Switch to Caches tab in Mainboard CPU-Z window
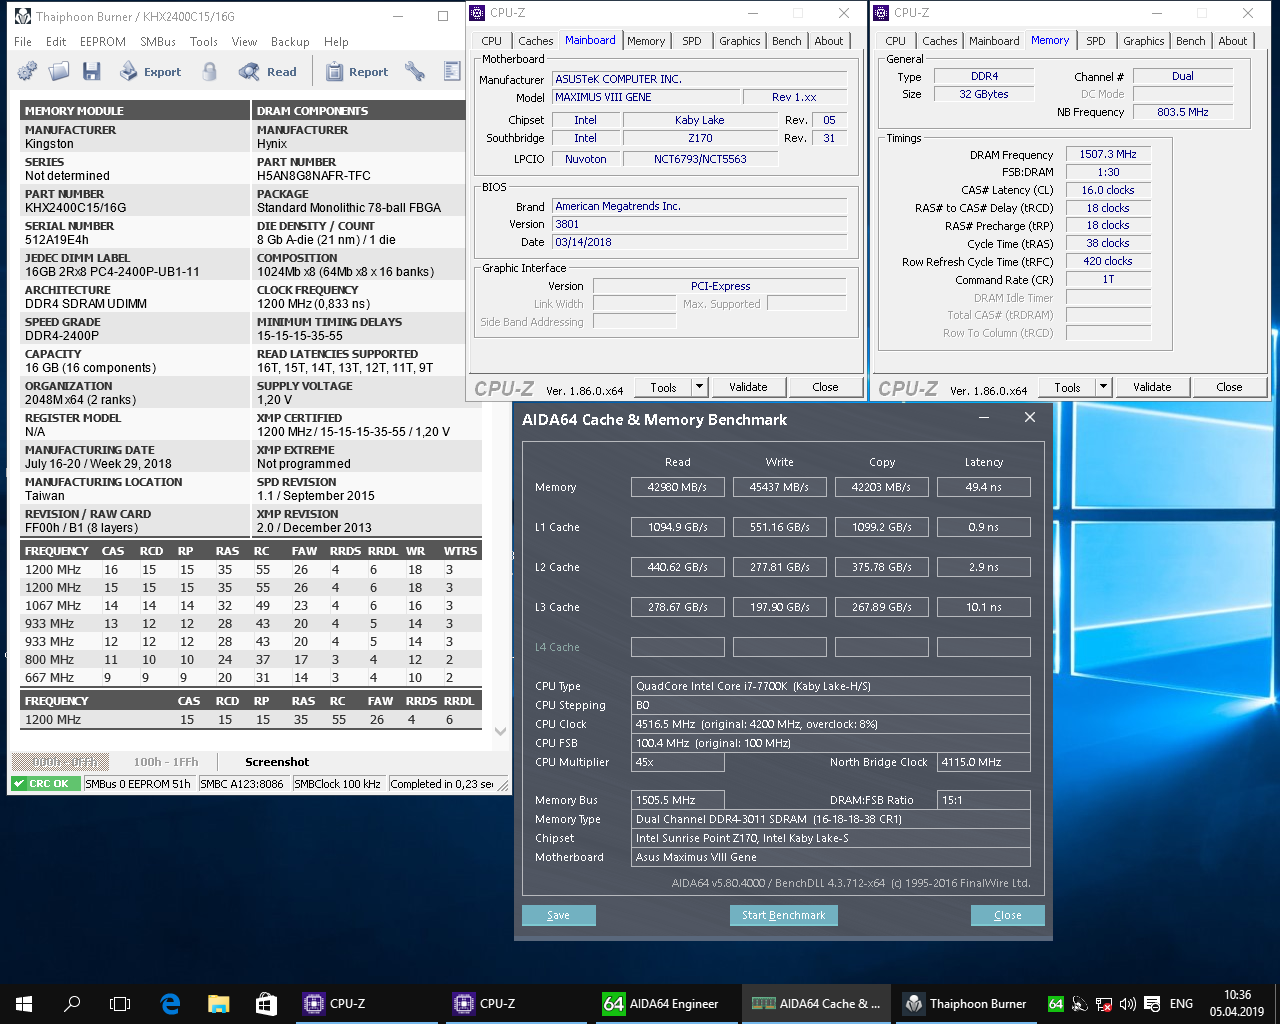This screenshot has height=1024, width=1280. pos(535,41)
